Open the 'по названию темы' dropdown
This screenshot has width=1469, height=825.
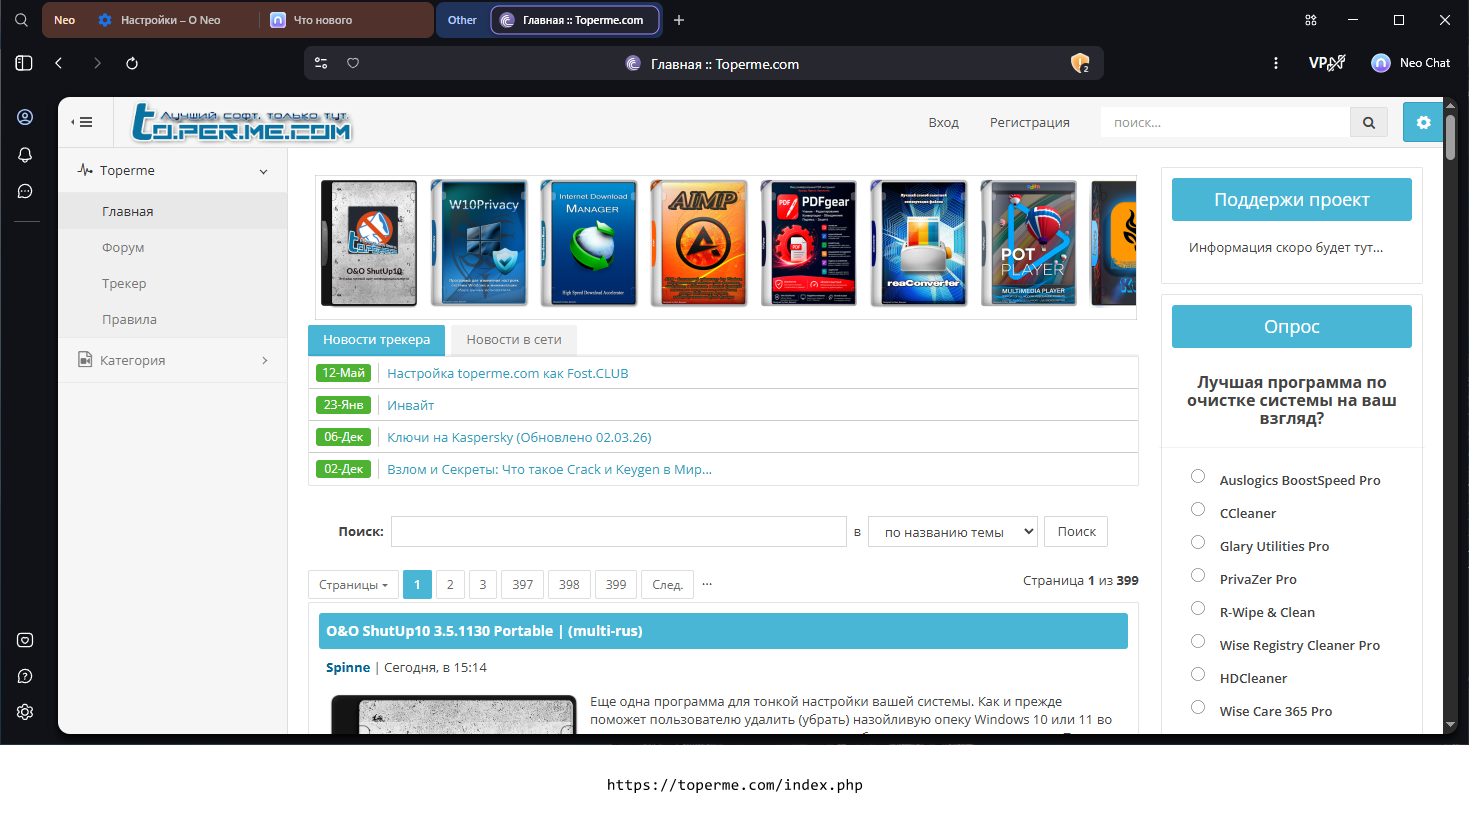pos(953,532)
